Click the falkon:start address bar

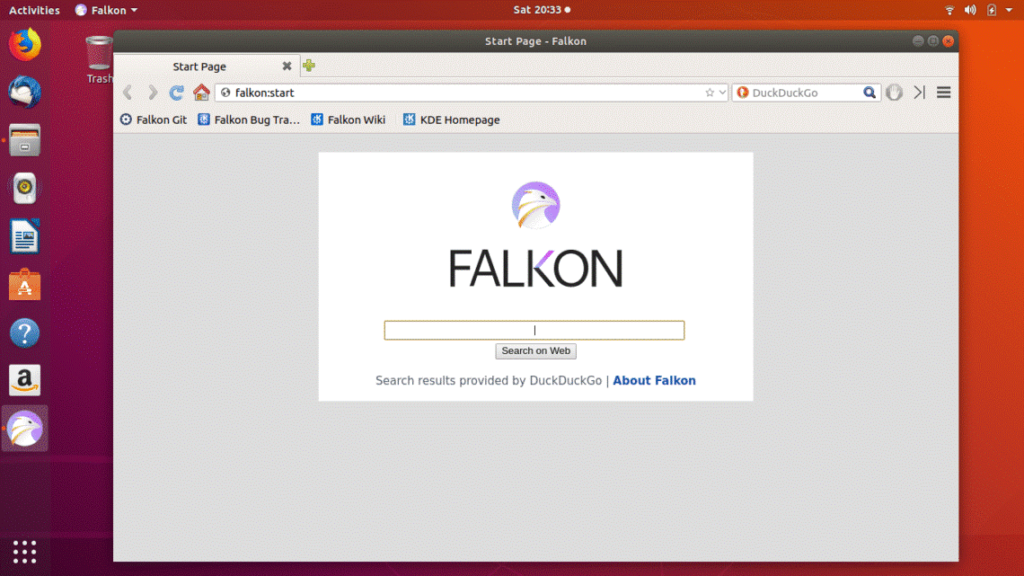click(x=471, y=93)
